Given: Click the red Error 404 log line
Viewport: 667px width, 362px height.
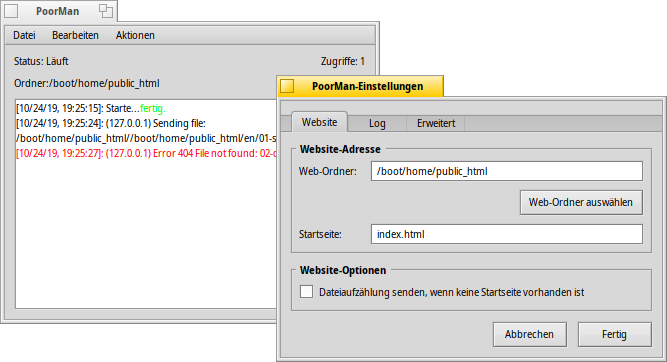Looking at the screenshot, I should (x=146, y=153).
